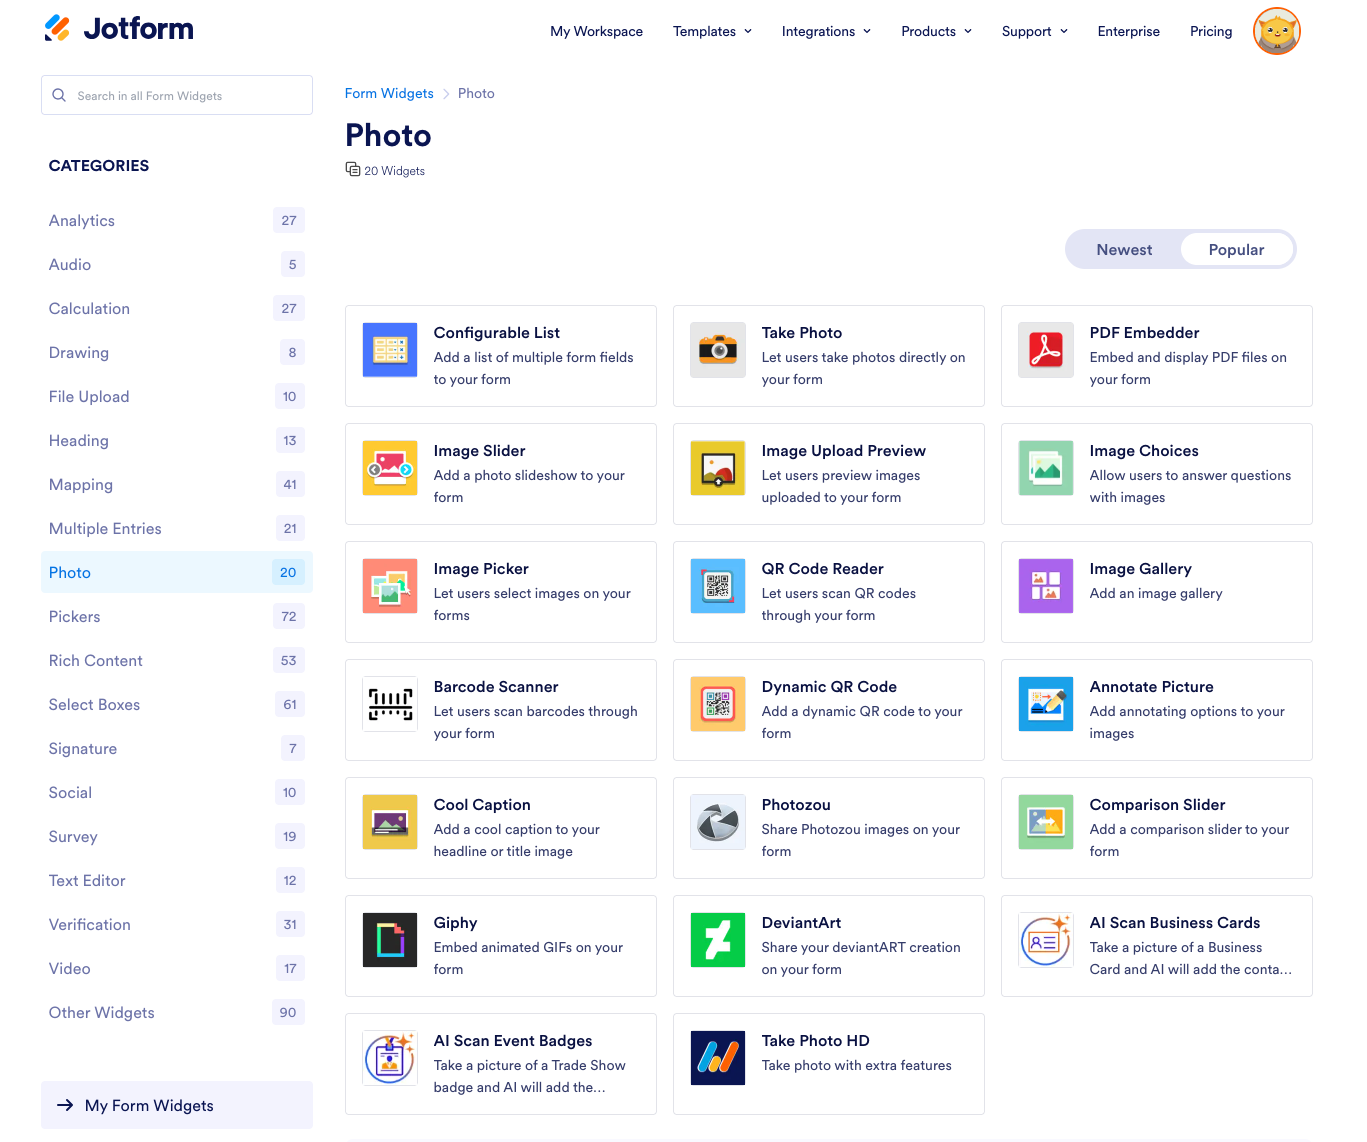Expand the Products menu
This screenshot has height=1142, width=1367.
point(935,31)
